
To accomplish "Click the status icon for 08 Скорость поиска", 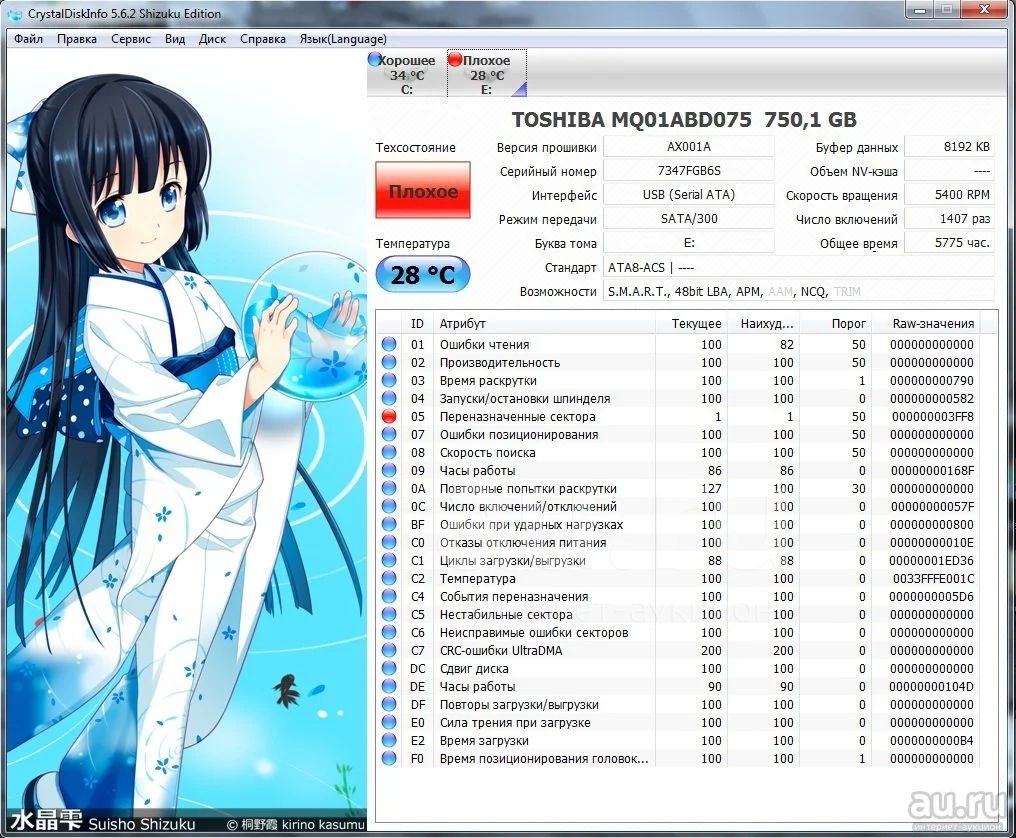I will (x=389, y=452).
